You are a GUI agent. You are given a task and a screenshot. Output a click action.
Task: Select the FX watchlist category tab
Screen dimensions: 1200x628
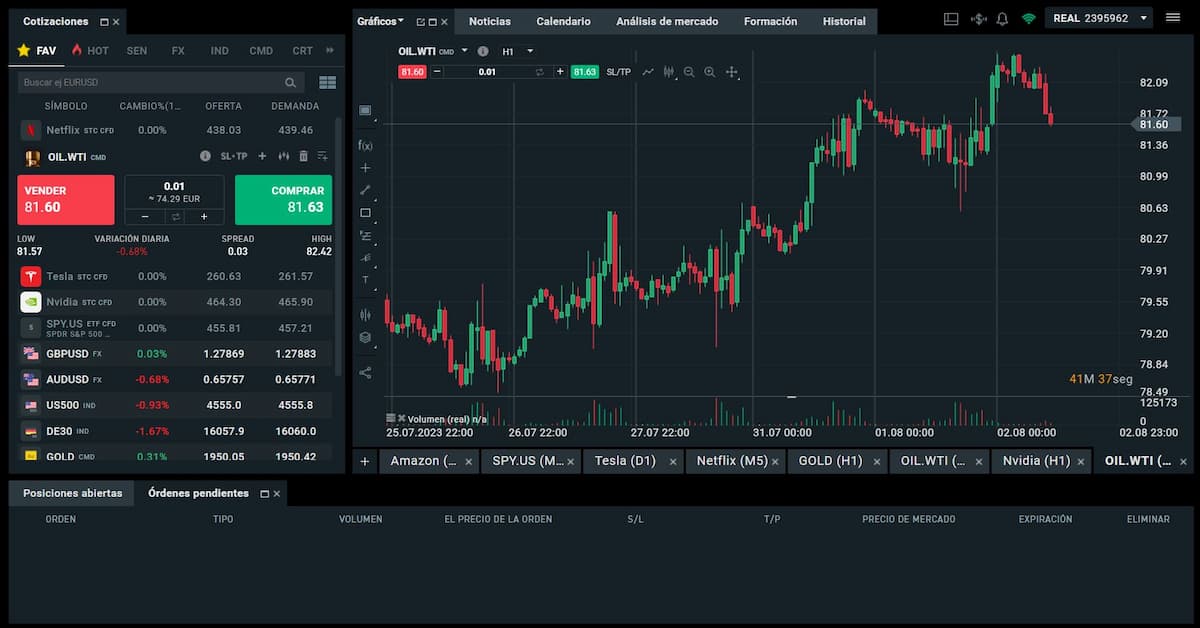click(x=178, y=50)
